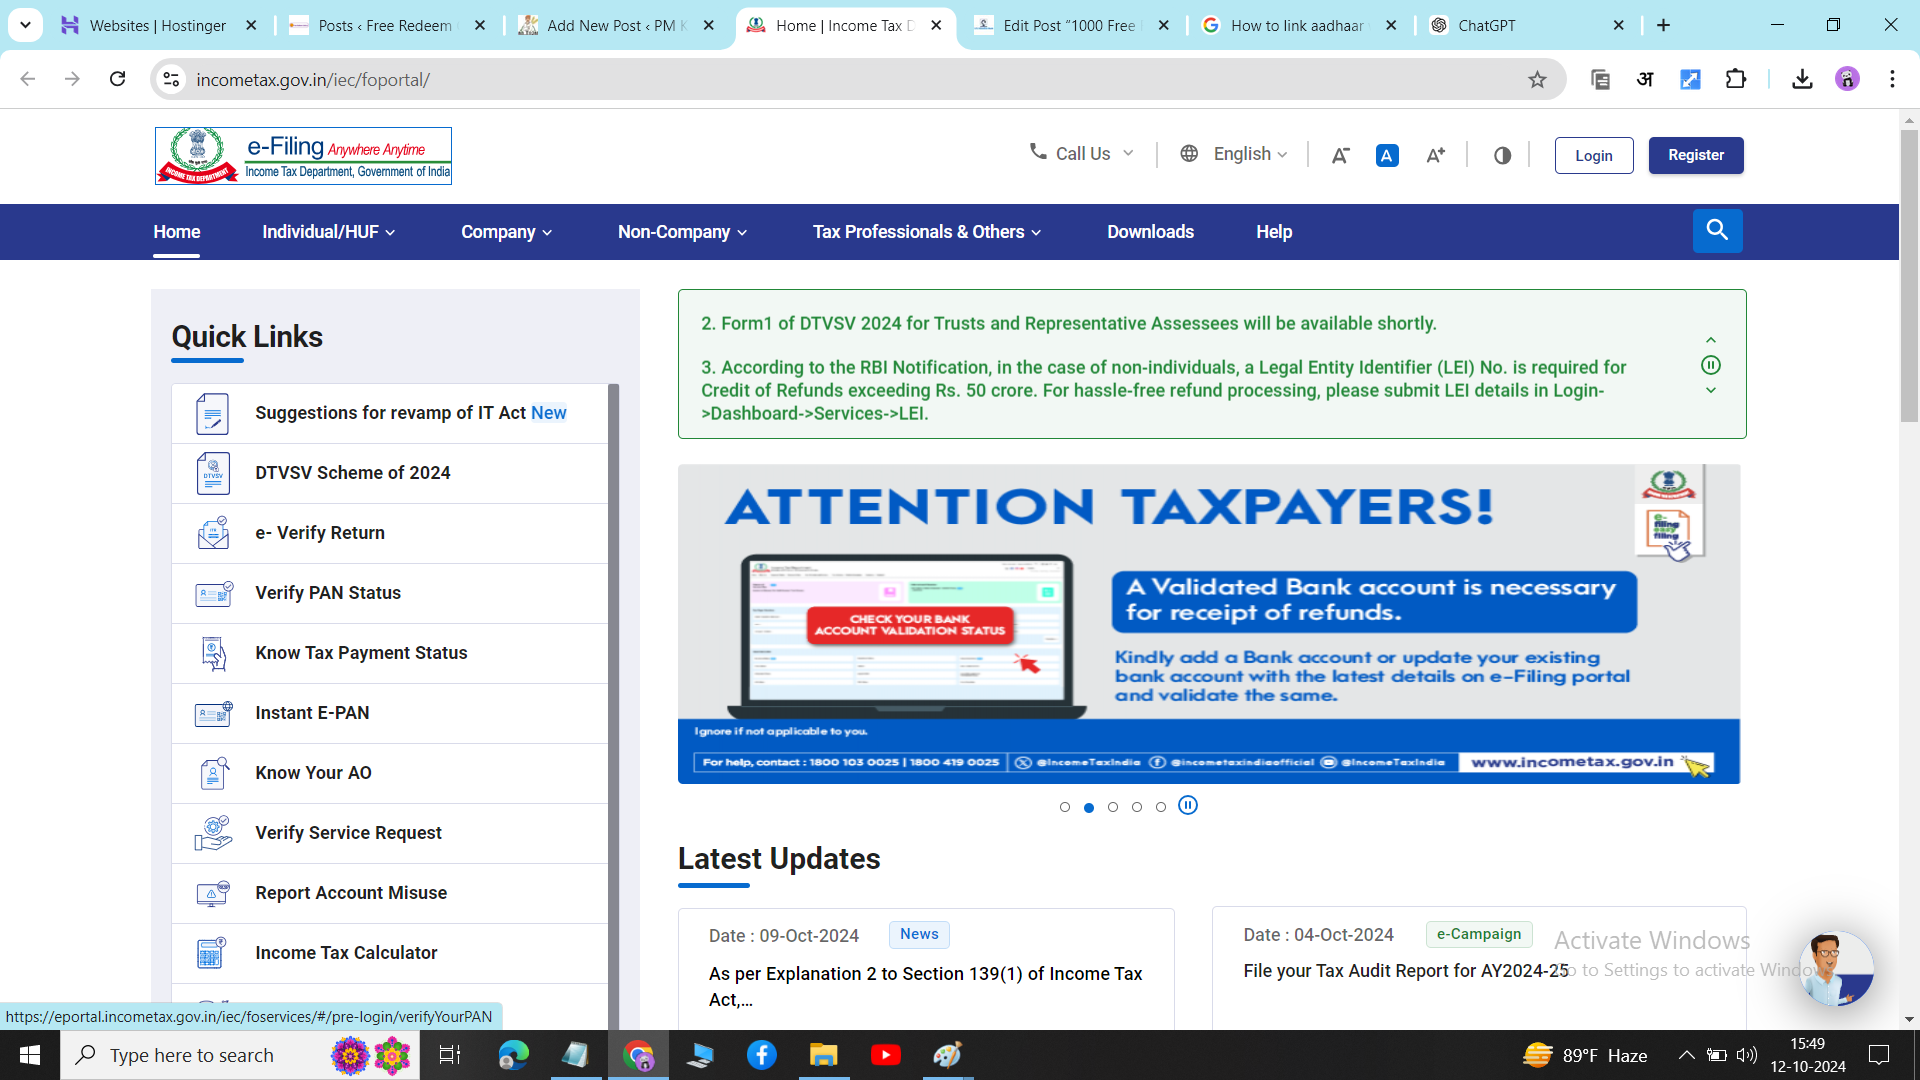The width and height of the screenshot is (1920, 1080).
Task: Click the Login button
Action: pos(1594,154)
